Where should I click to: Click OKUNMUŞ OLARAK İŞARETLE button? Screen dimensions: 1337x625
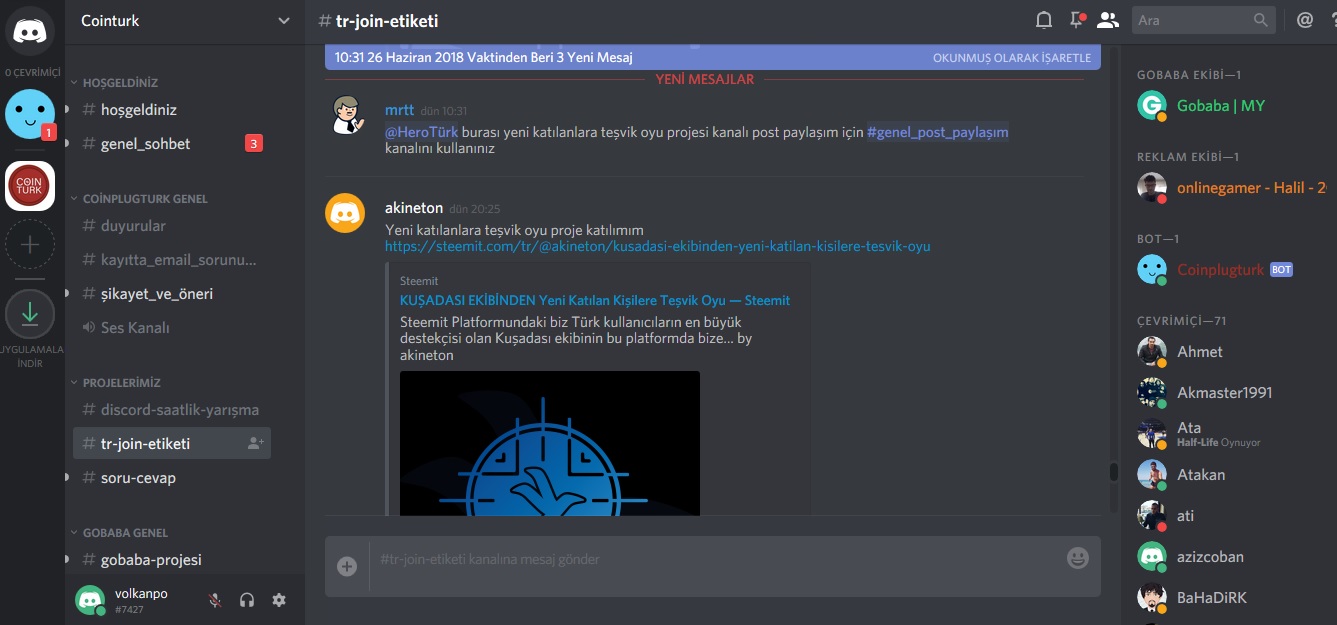1012,58
